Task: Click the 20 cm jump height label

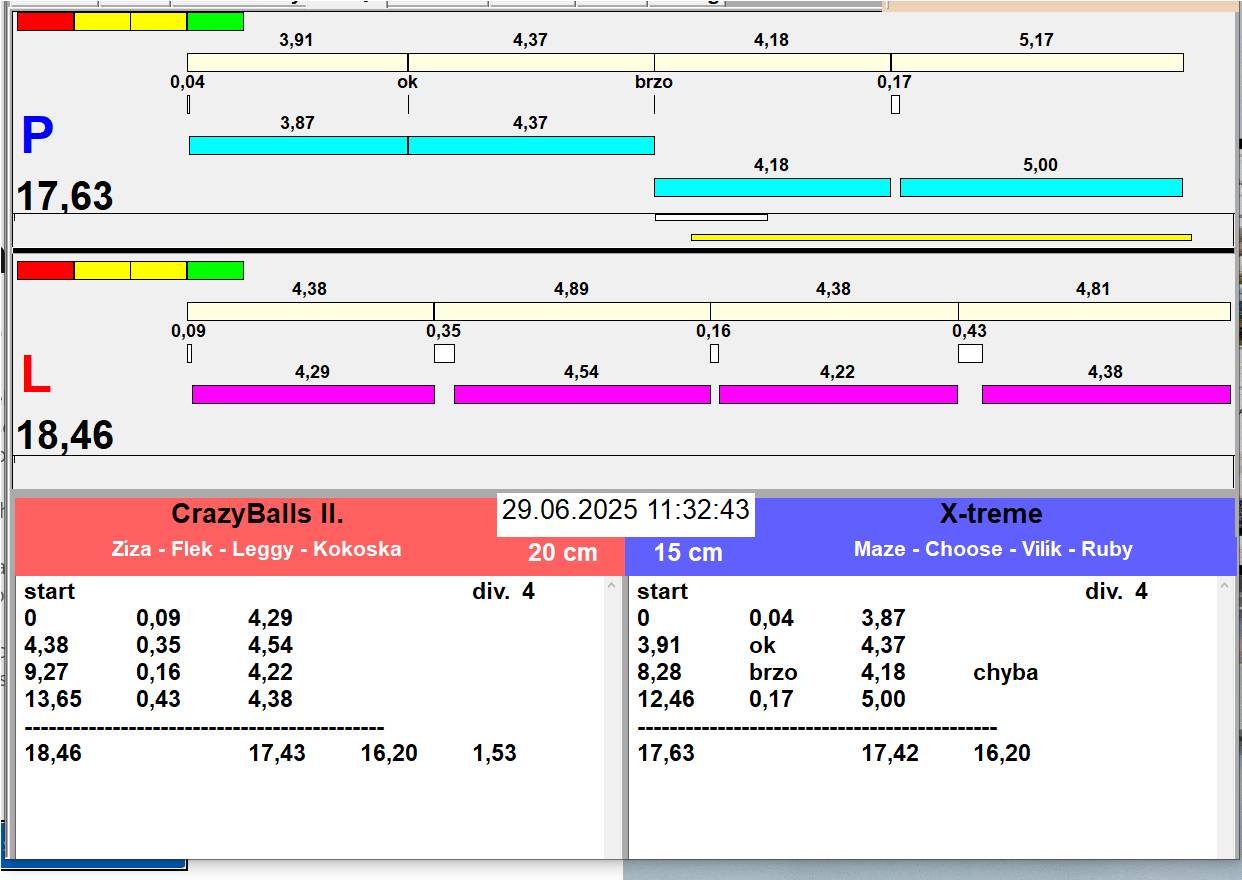Action: point(562,552)
